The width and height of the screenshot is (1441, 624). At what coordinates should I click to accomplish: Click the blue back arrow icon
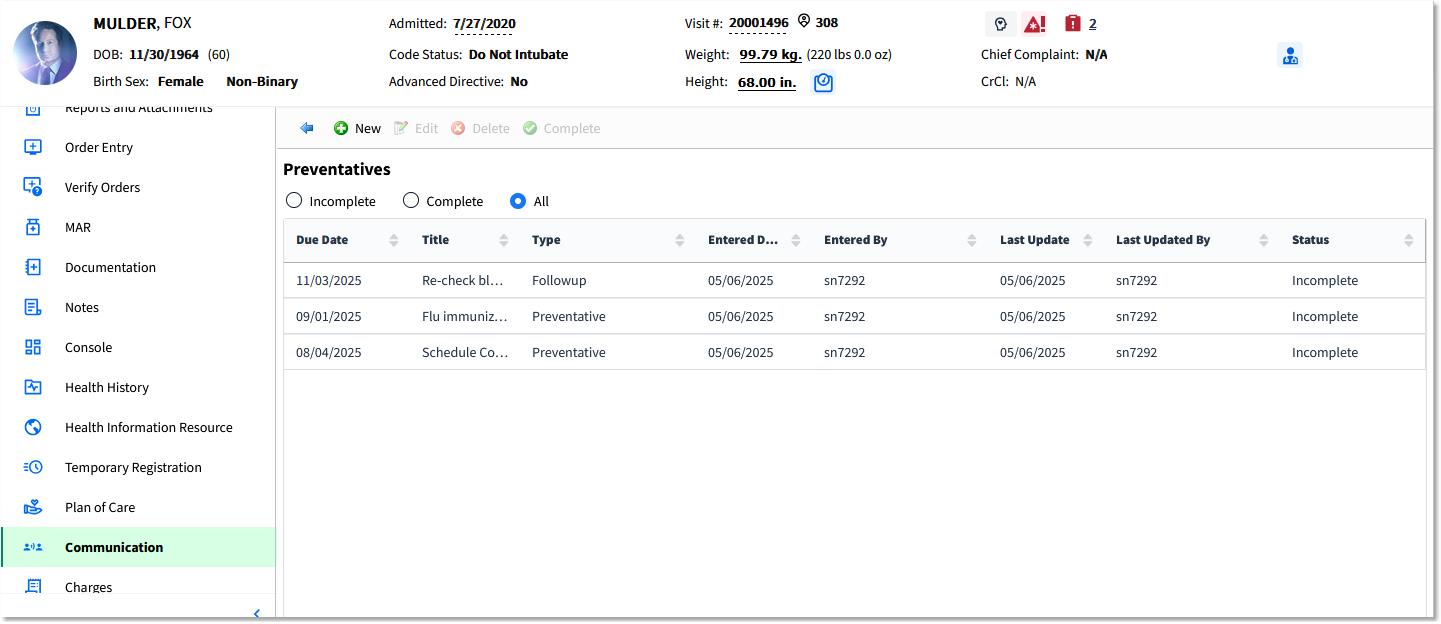click(x=307, y=128)
